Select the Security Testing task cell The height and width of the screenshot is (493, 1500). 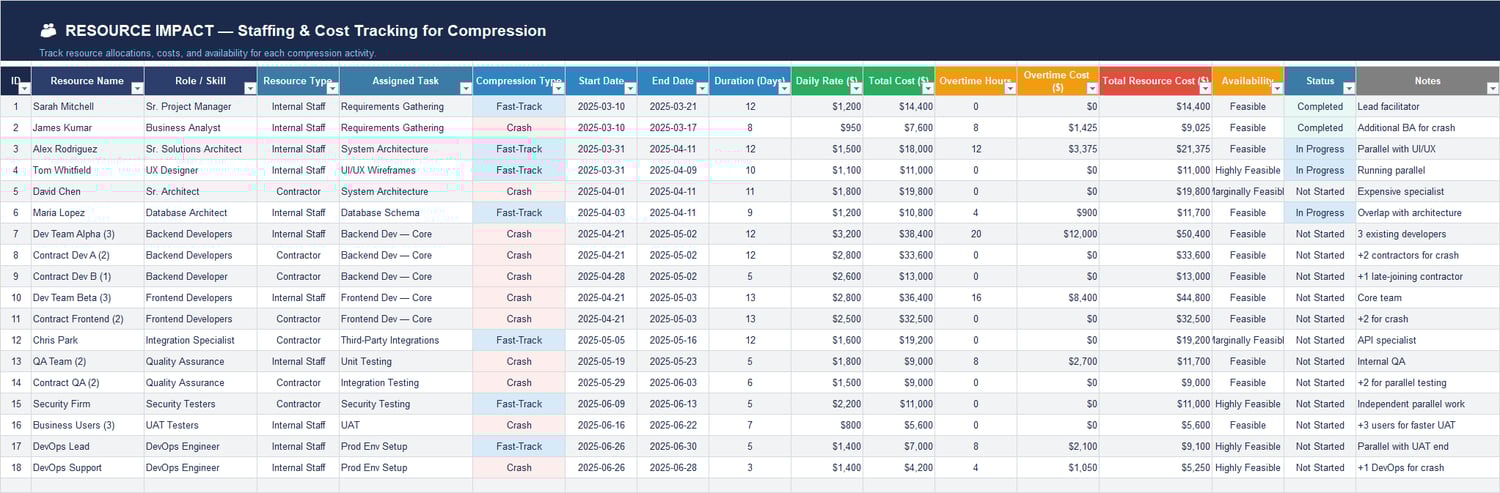tap(406, 404)
